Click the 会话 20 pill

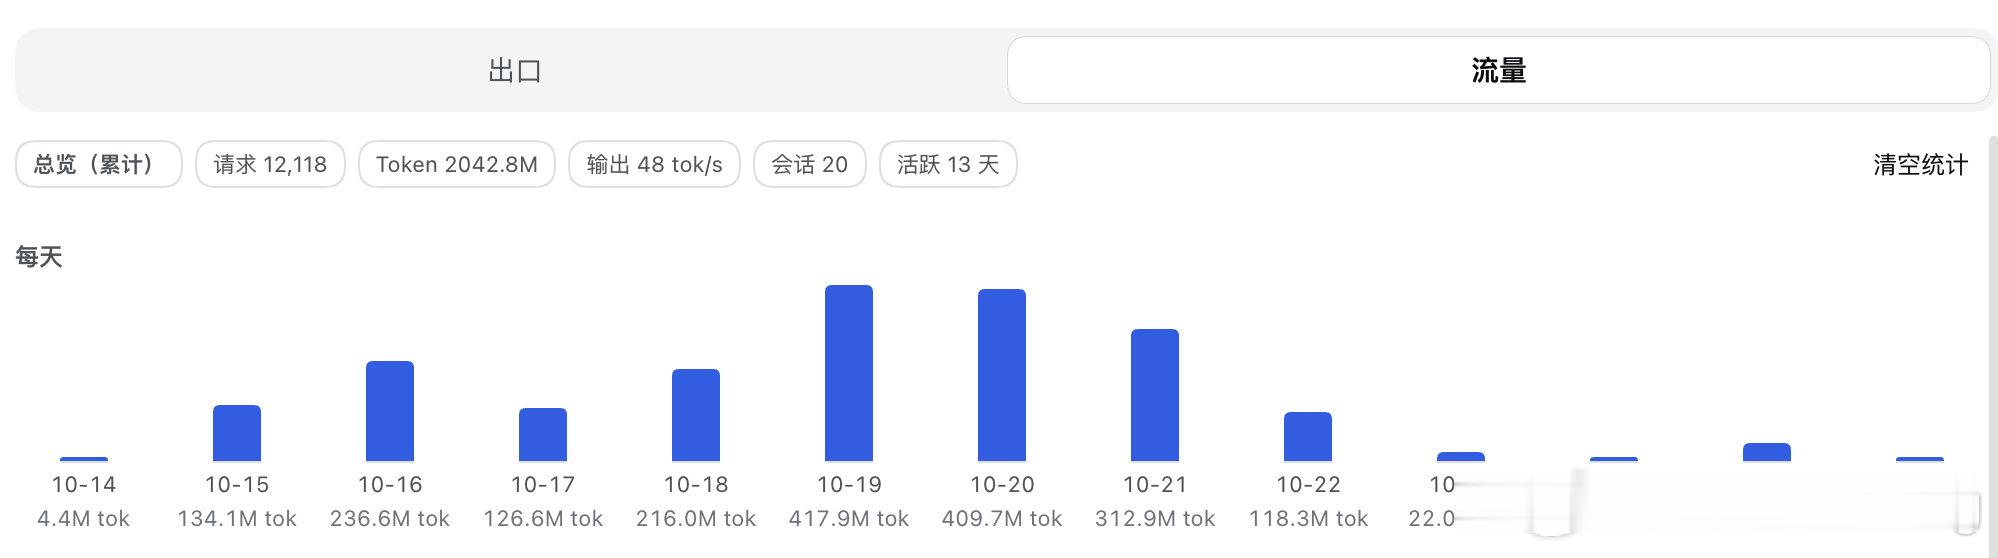pos(809,164)
